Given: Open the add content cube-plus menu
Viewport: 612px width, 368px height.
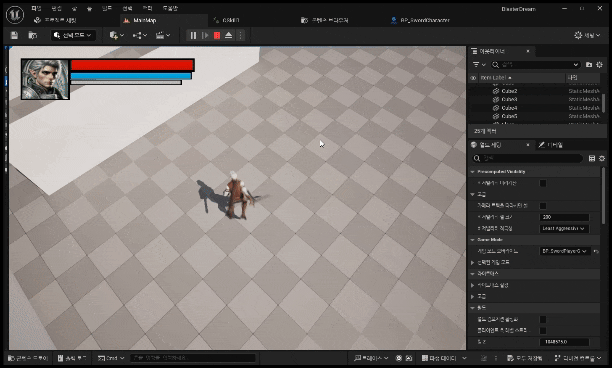Looking at the screenshot, I should pyautogui.click(x=116, y=36).
